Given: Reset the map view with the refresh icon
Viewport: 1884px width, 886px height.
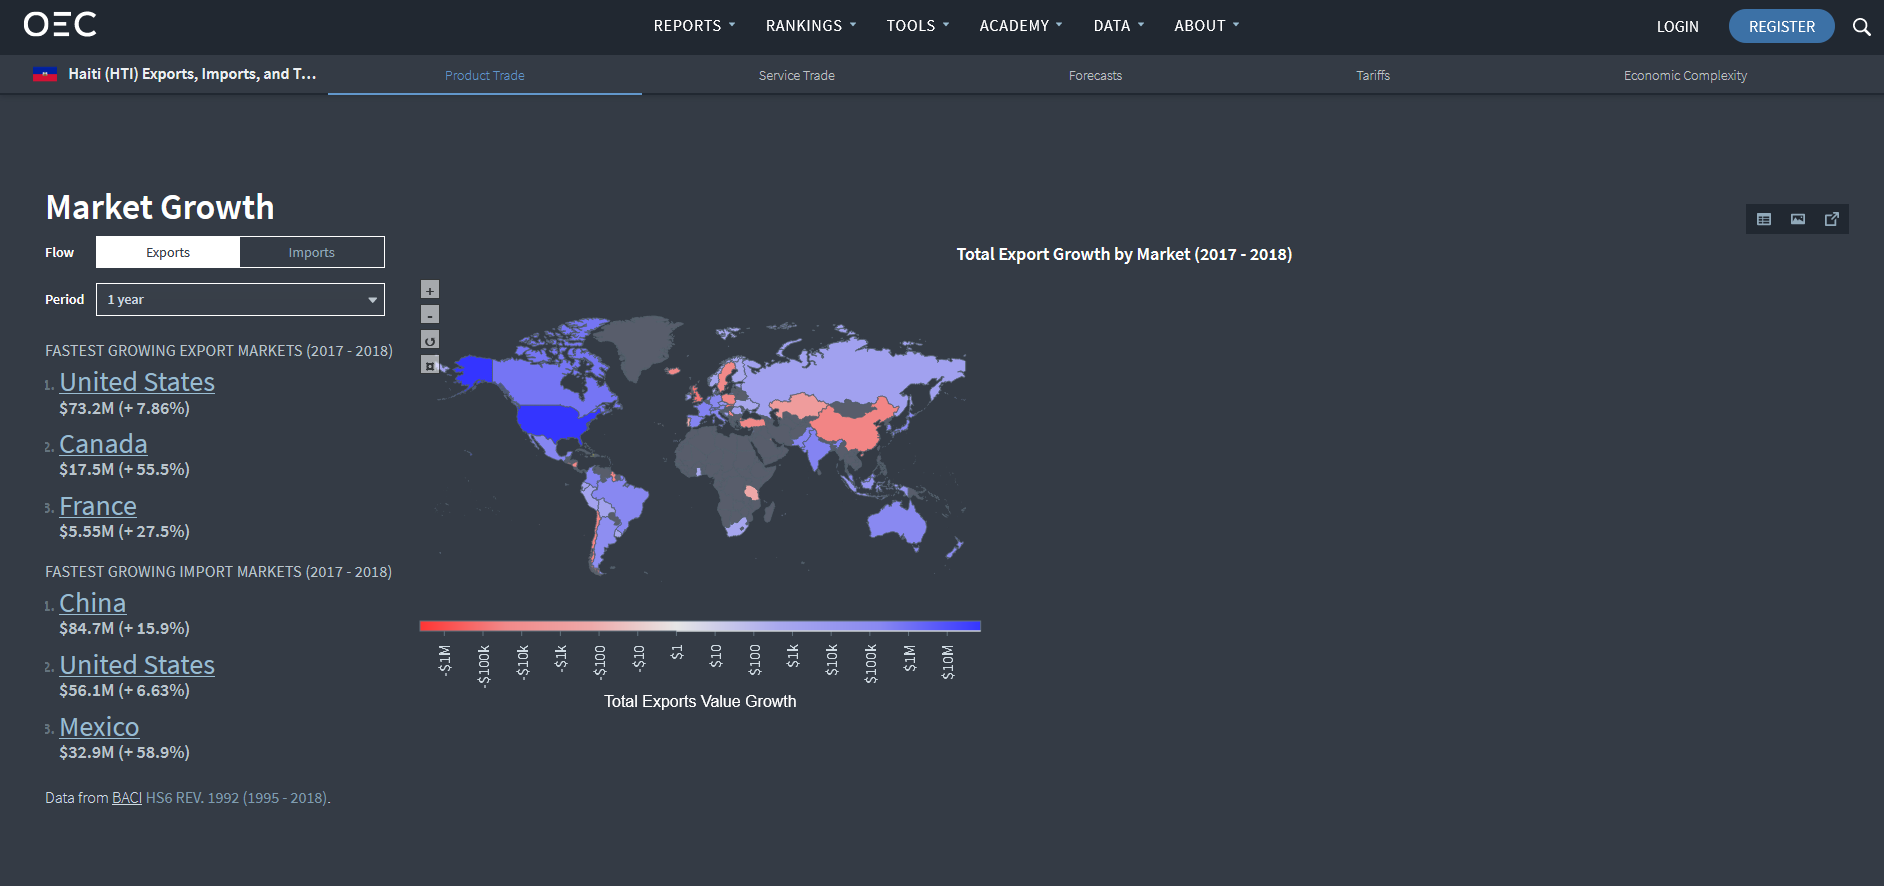Looking at the screenshot, I should pos(430,340).
